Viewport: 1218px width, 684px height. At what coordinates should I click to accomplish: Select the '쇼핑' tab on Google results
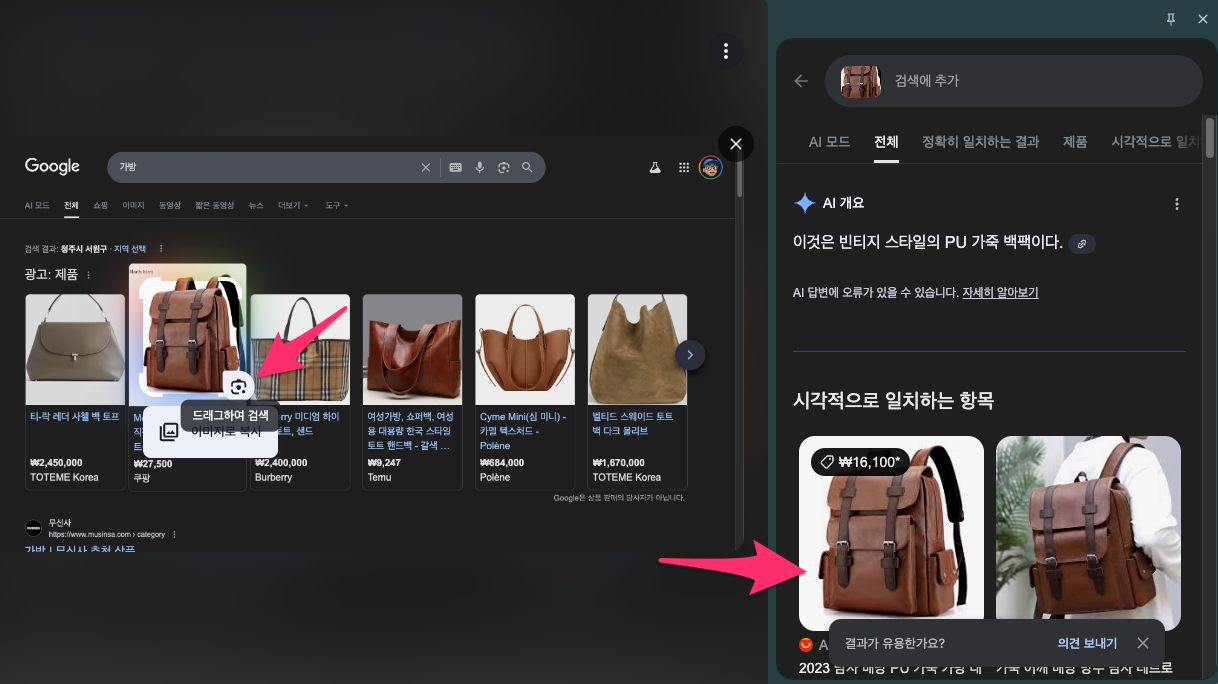[100, 205]
